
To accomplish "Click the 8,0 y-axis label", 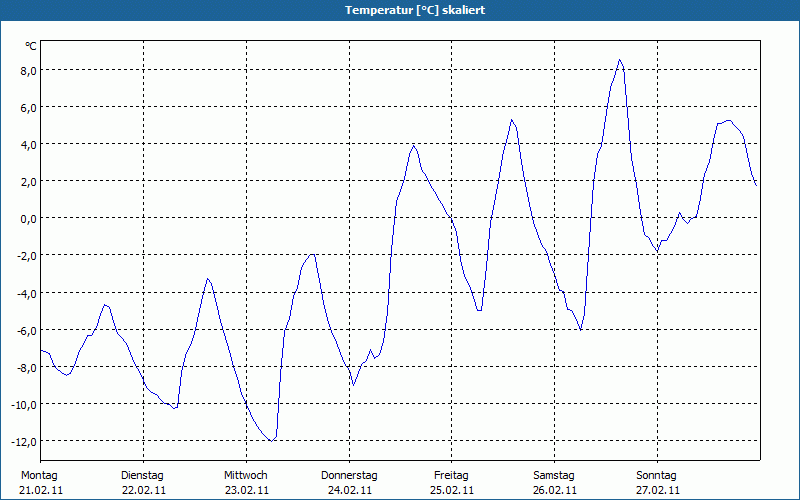I will click(x=29, y=70).
